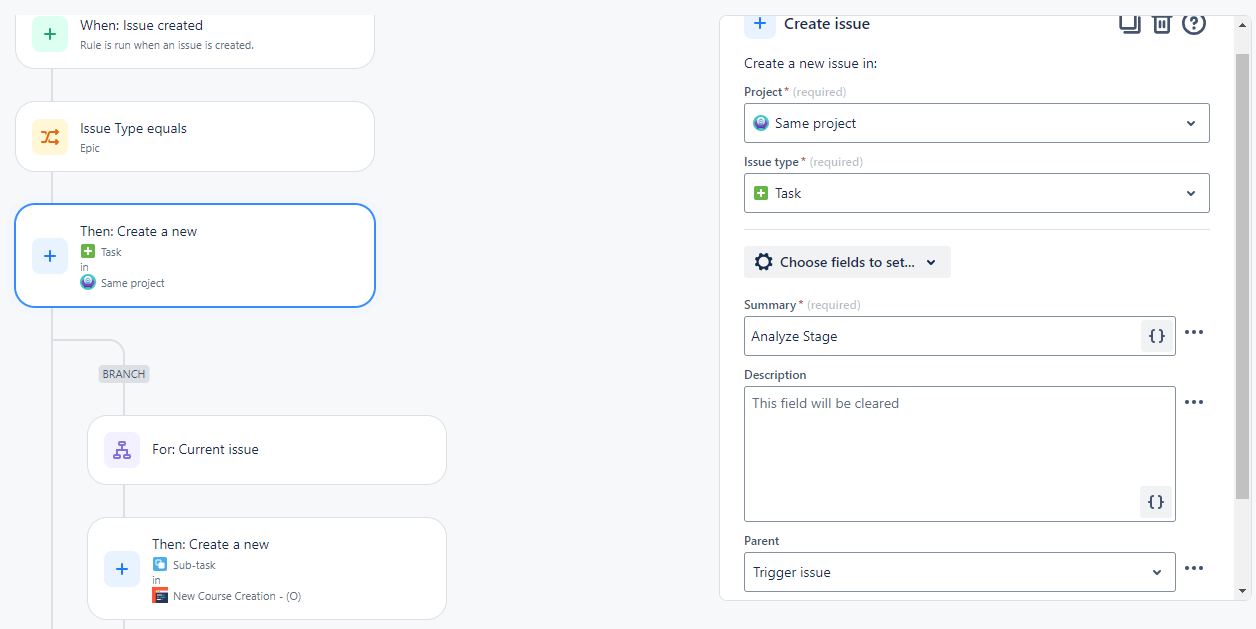
Task: Click the purple branch hierarchy icon
Action: (122, 450)
